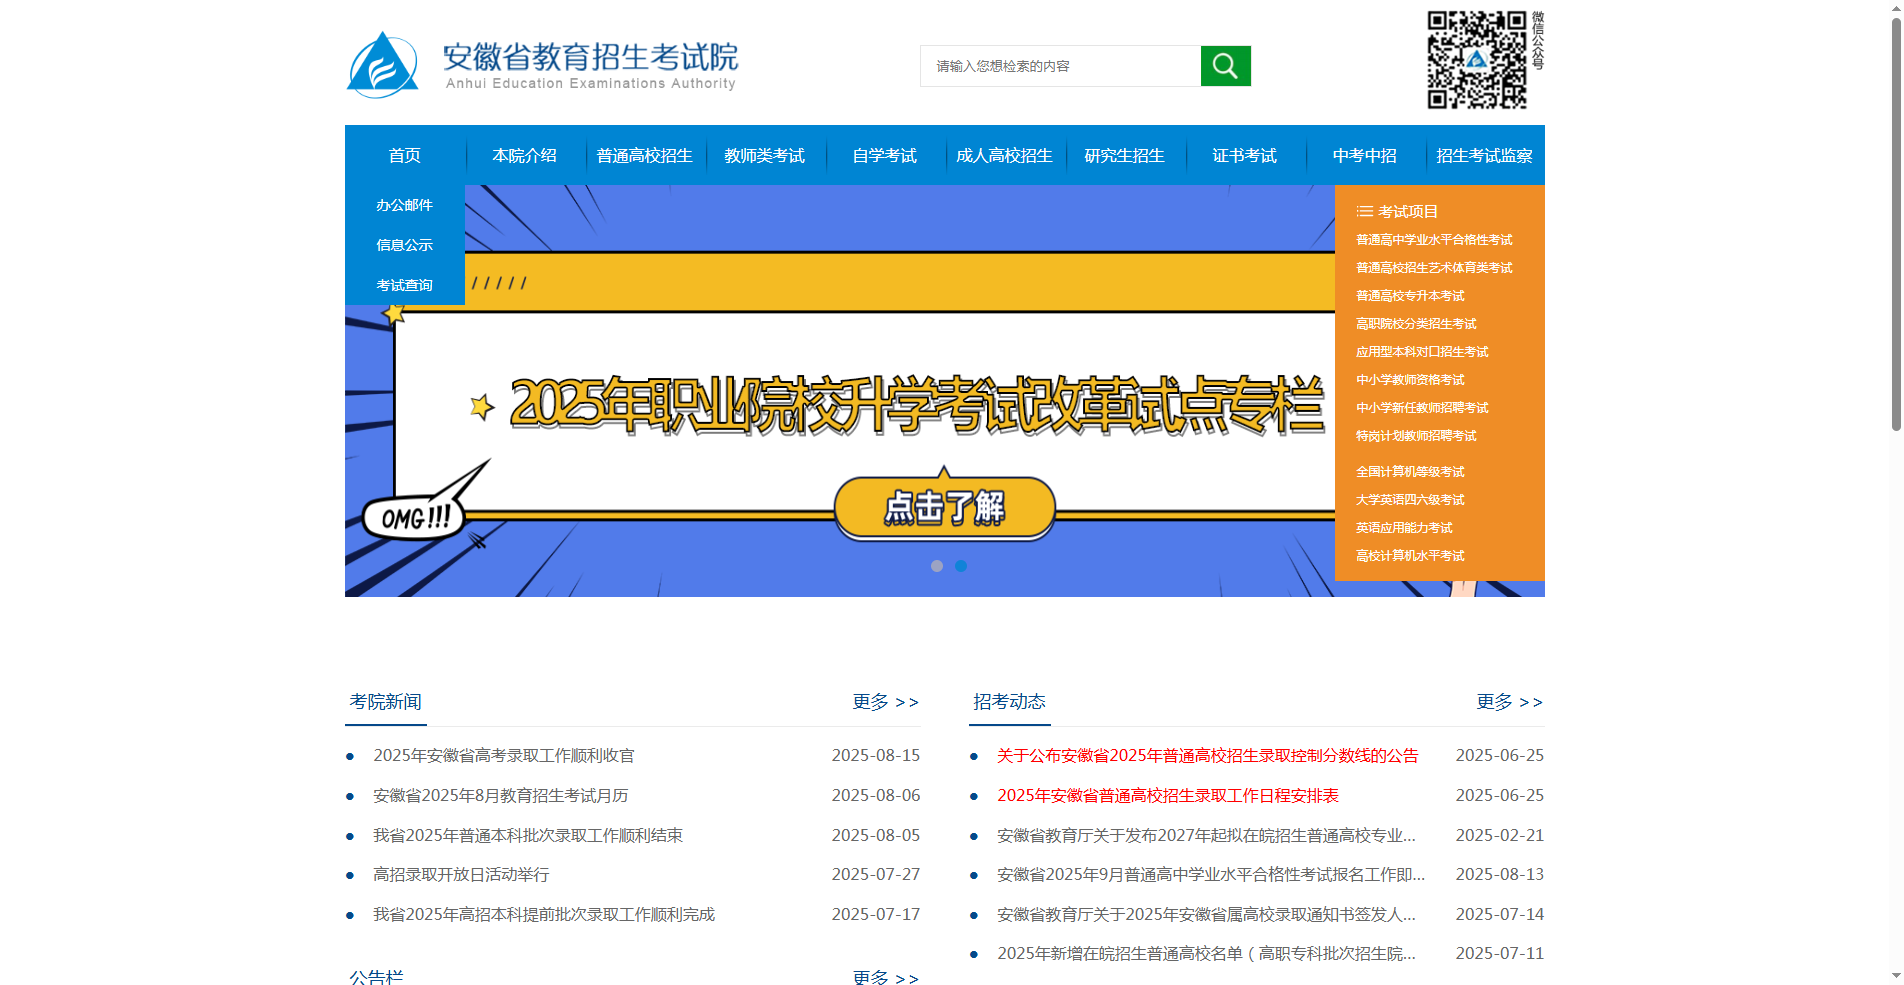1904x985 pixels.
Task: Click inside the search input box
Action: [1060, 65]
